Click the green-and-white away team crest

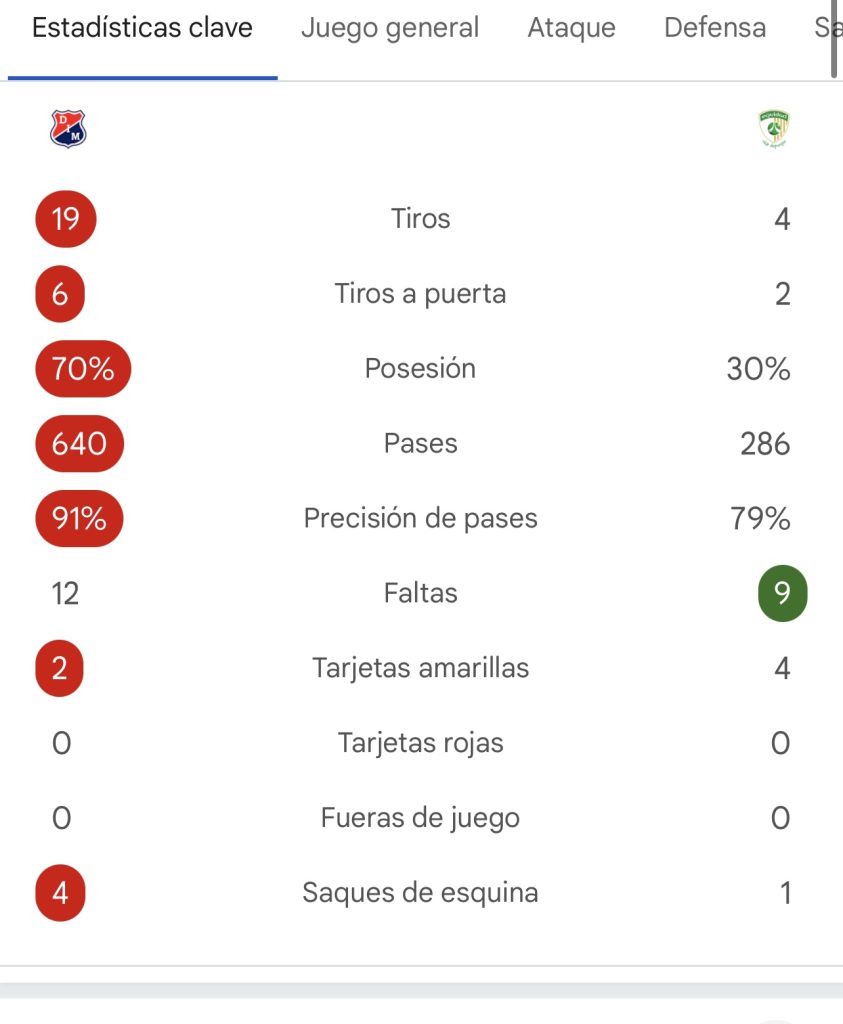tap(774, 128)
